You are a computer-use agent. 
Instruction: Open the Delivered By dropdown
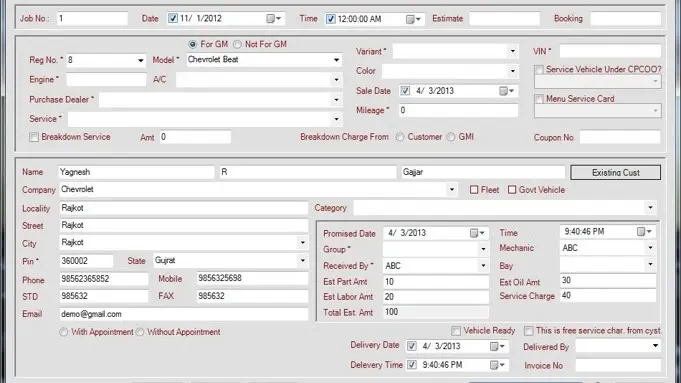pyautogui.click(x=655, y=346)
